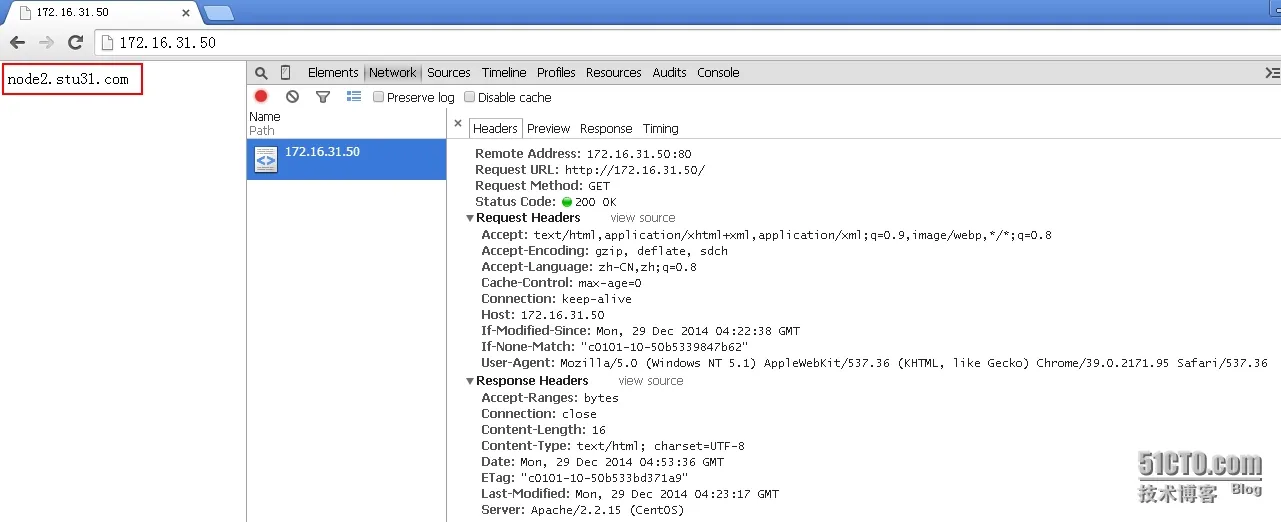Switch to the Console panel
This screenshot has width=1281, height=522.
718,73
